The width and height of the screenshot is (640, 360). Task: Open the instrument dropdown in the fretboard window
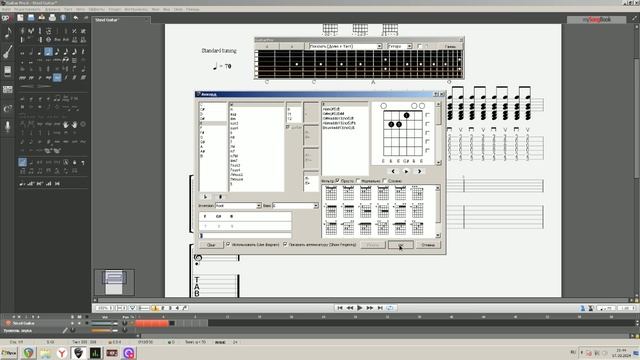400,46
